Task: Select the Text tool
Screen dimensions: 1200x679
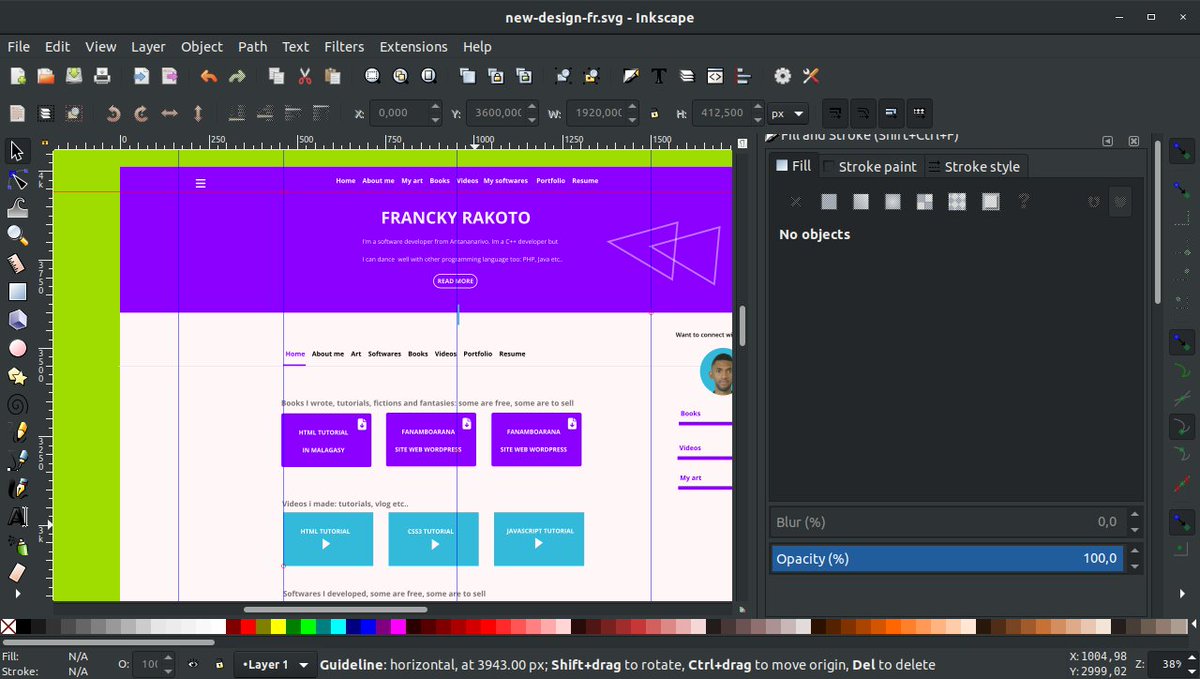Action: pos(16,515)
